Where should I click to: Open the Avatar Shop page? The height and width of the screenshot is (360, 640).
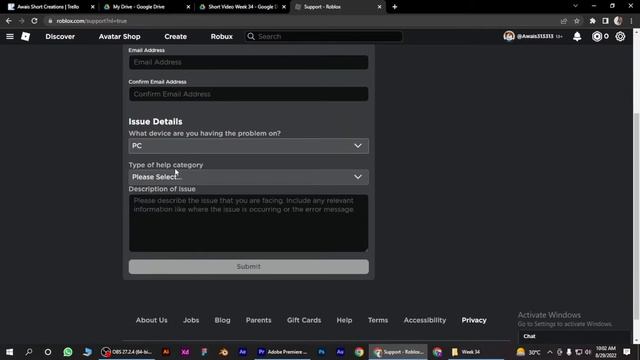tap(119, 36)
